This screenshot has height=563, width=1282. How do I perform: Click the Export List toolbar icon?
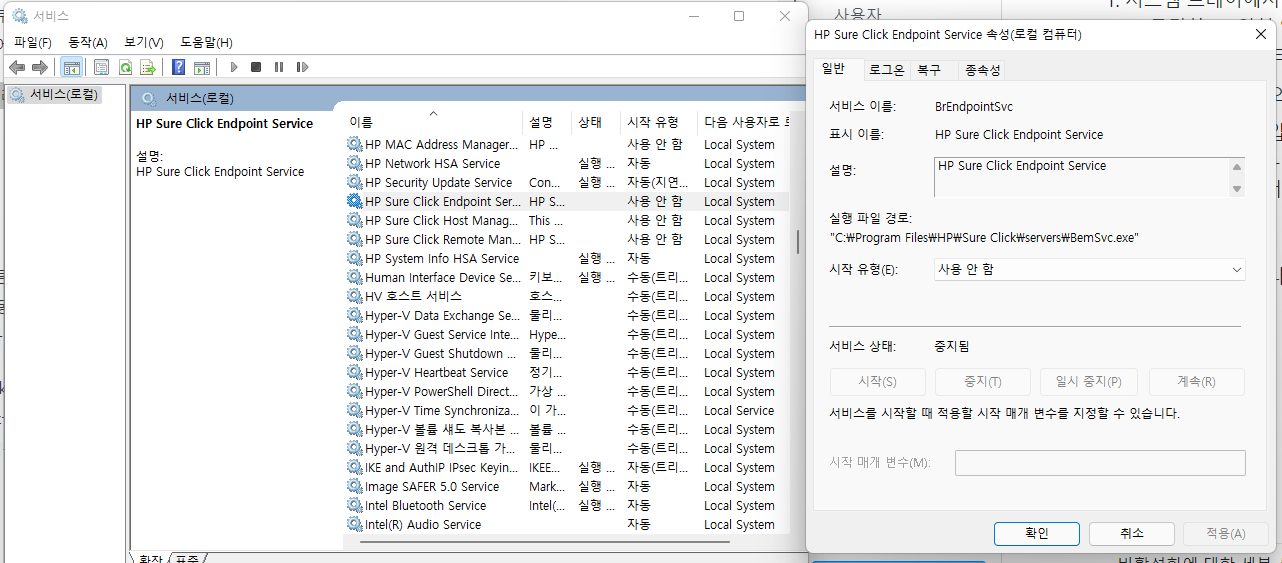[148, 67]
